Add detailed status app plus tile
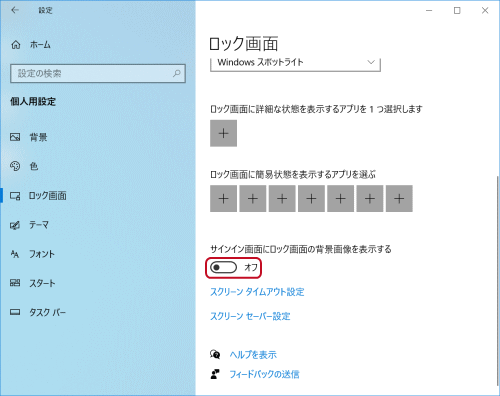500x396 pixels. [x=223, y=133]
